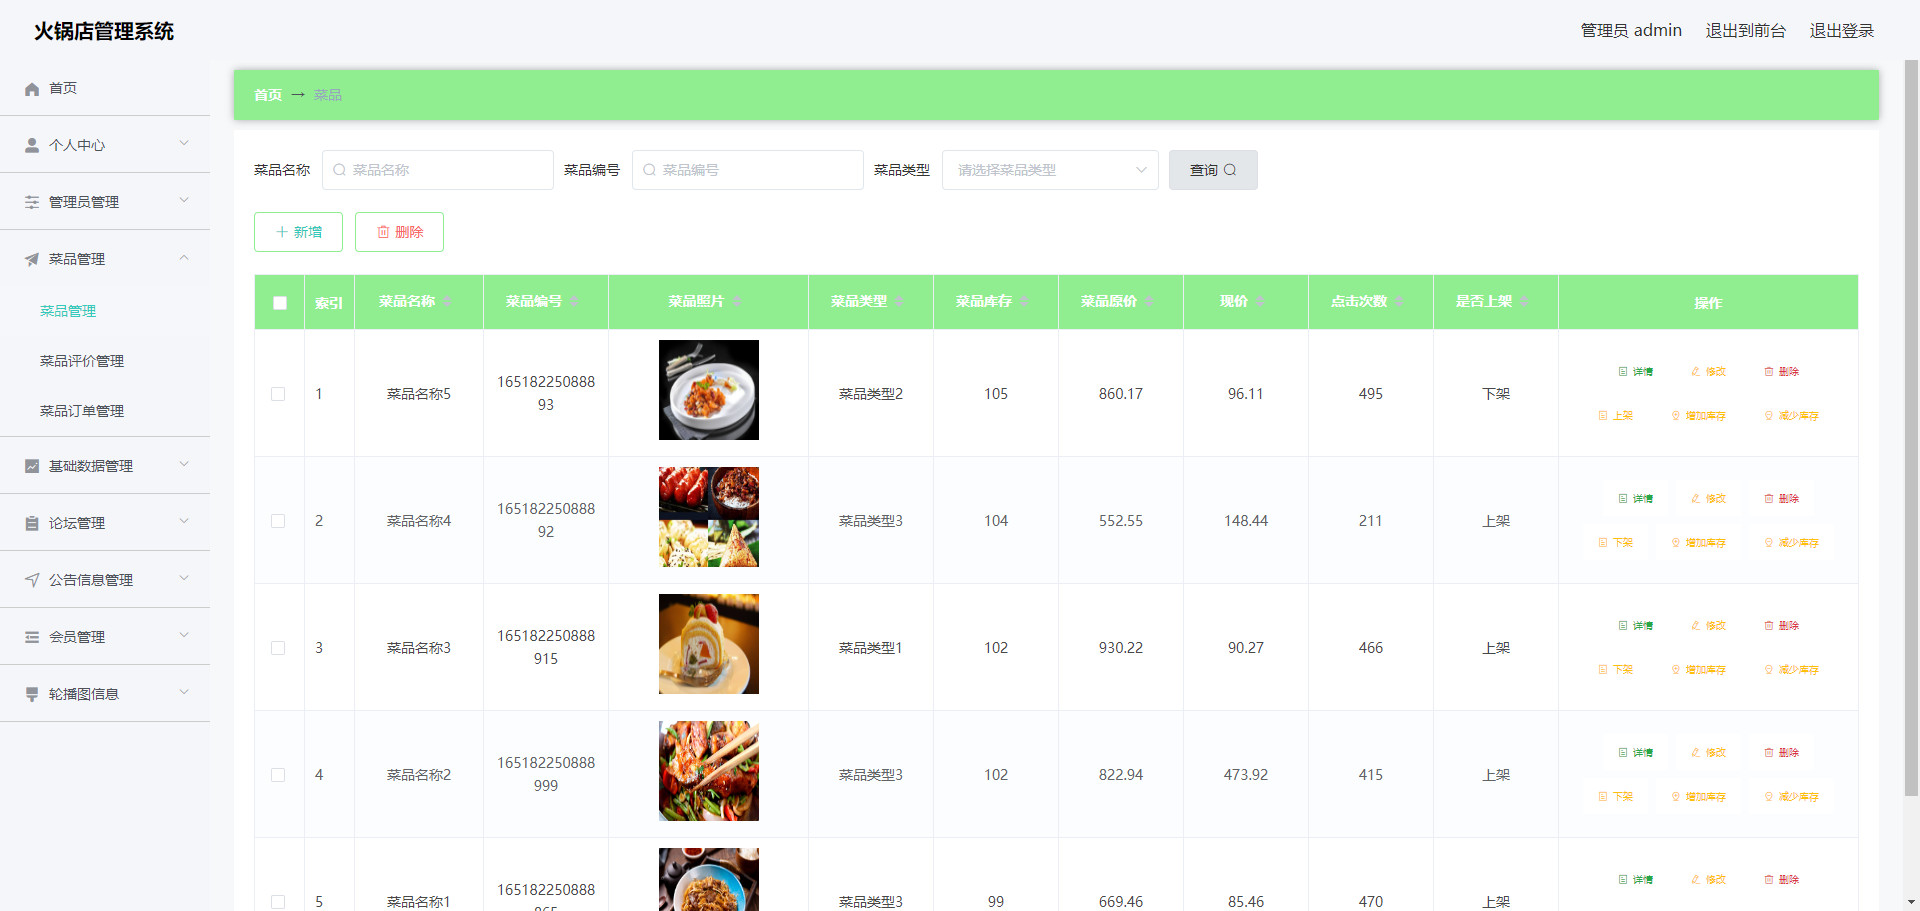Screen dimensions: 1920x911
Task: Click 增加库存 for 菜品名称3
Action: coord(1698,670)
